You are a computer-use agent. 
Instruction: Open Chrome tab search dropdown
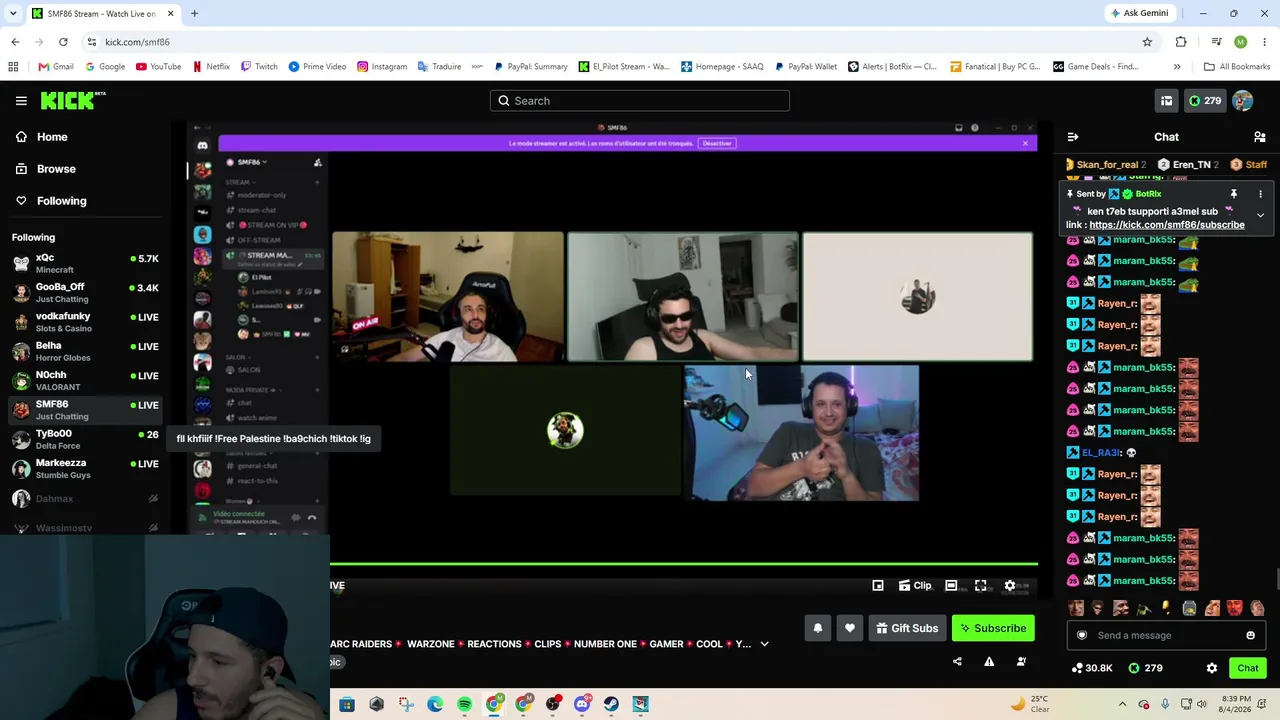click(13, 13)
